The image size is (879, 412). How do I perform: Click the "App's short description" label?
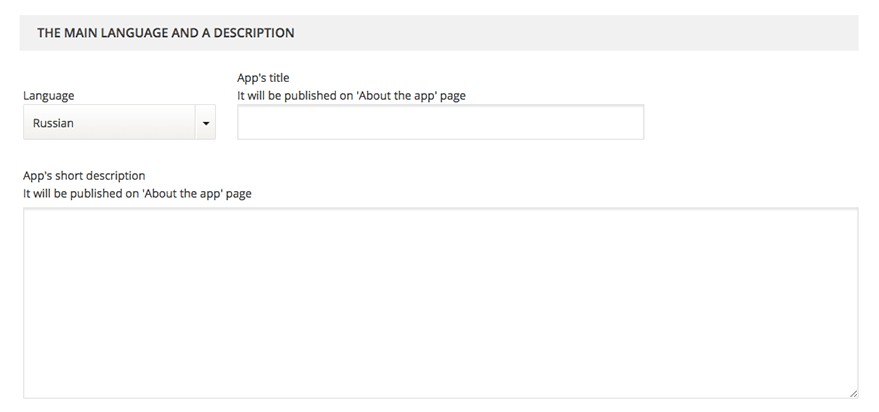[84, 176]
